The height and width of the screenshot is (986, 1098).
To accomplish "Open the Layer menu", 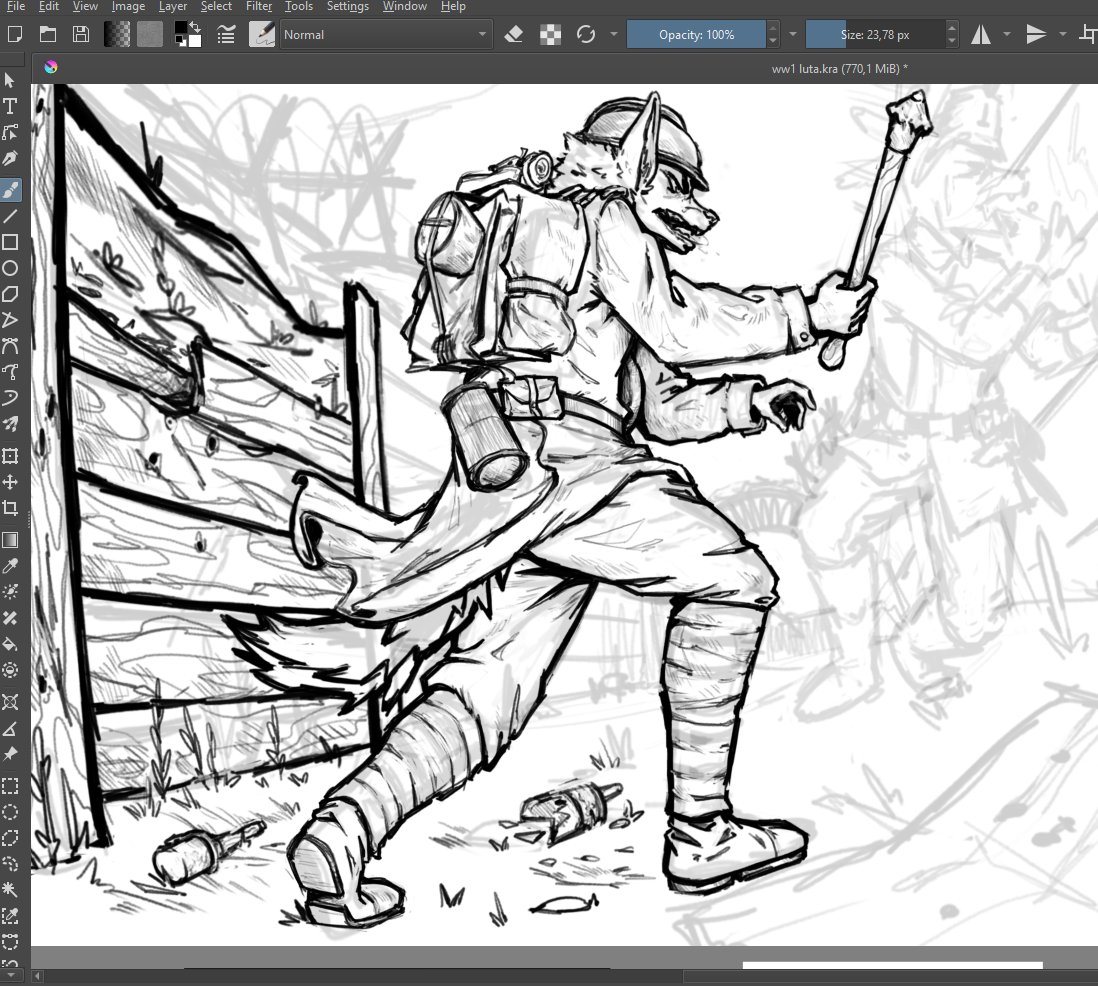I will pyautogui.click(x=172, y=6).
